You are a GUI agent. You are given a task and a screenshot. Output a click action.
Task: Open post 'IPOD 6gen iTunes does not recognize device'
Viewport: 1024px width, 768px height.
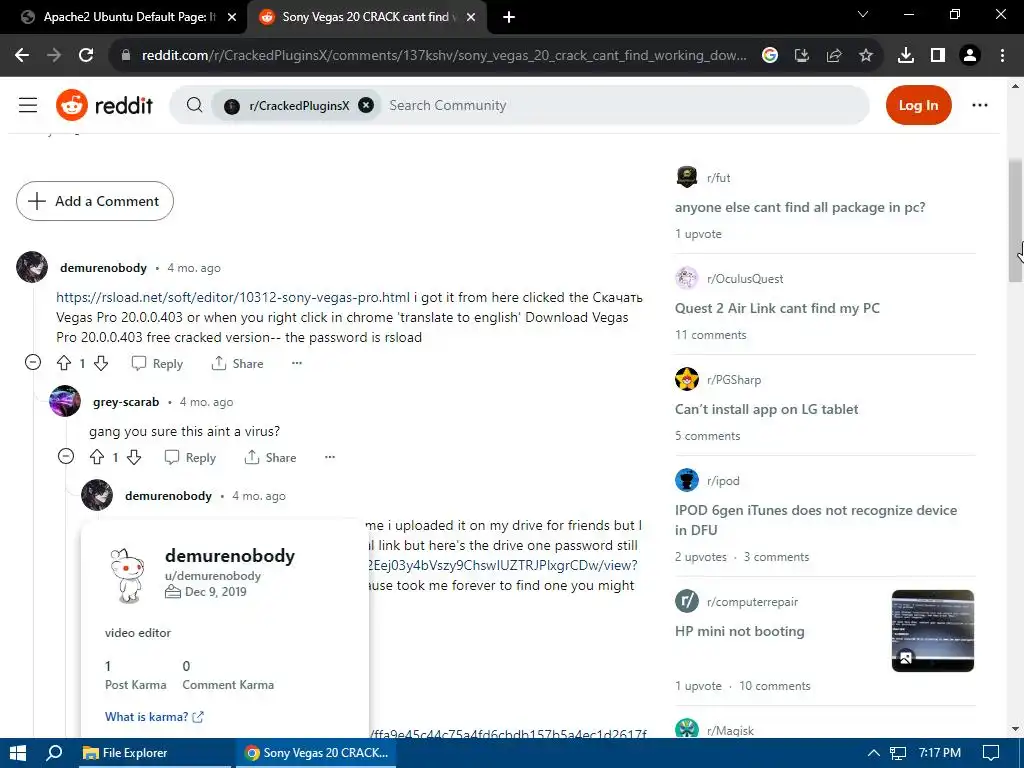[816, 520]
